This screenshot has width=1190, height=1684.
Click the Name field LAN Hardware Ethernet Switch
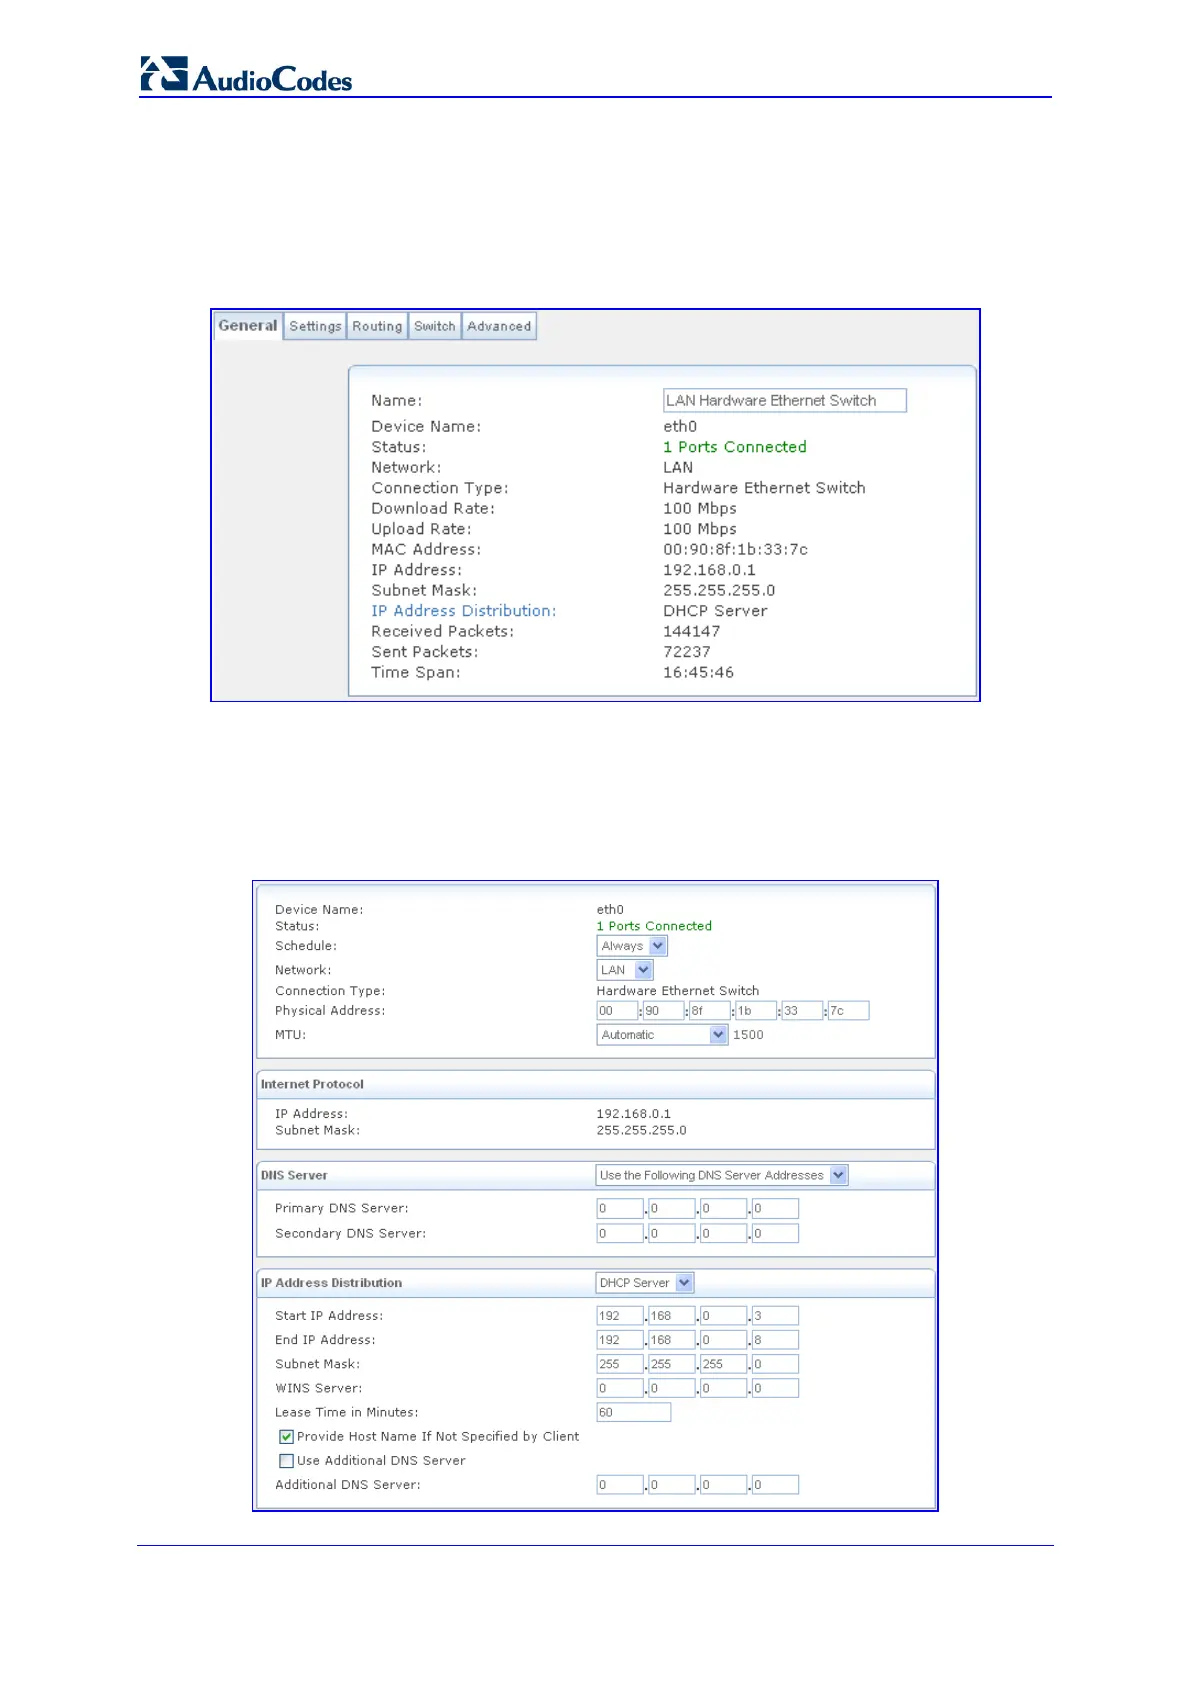785,400
